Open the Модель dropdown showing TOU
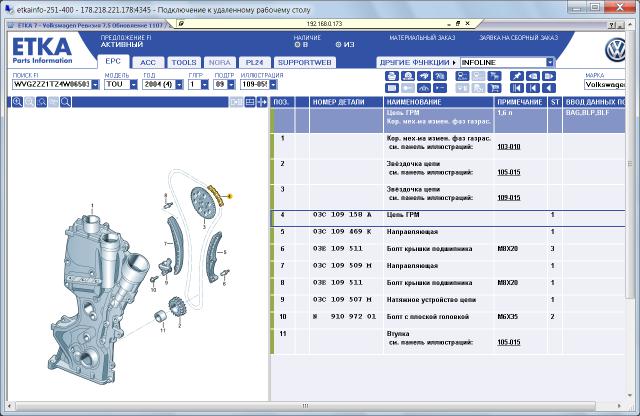The height and width of the screenshot is (416, 640). coord(133,85)
